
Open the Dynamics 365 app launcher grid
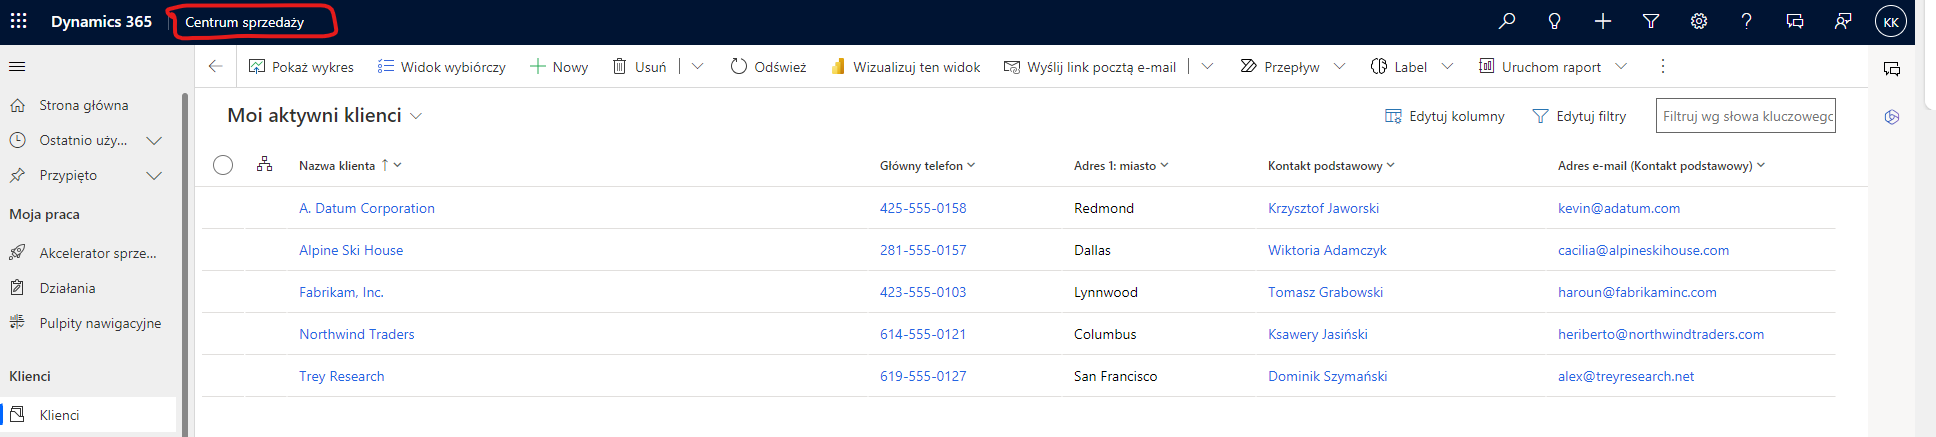18,21
